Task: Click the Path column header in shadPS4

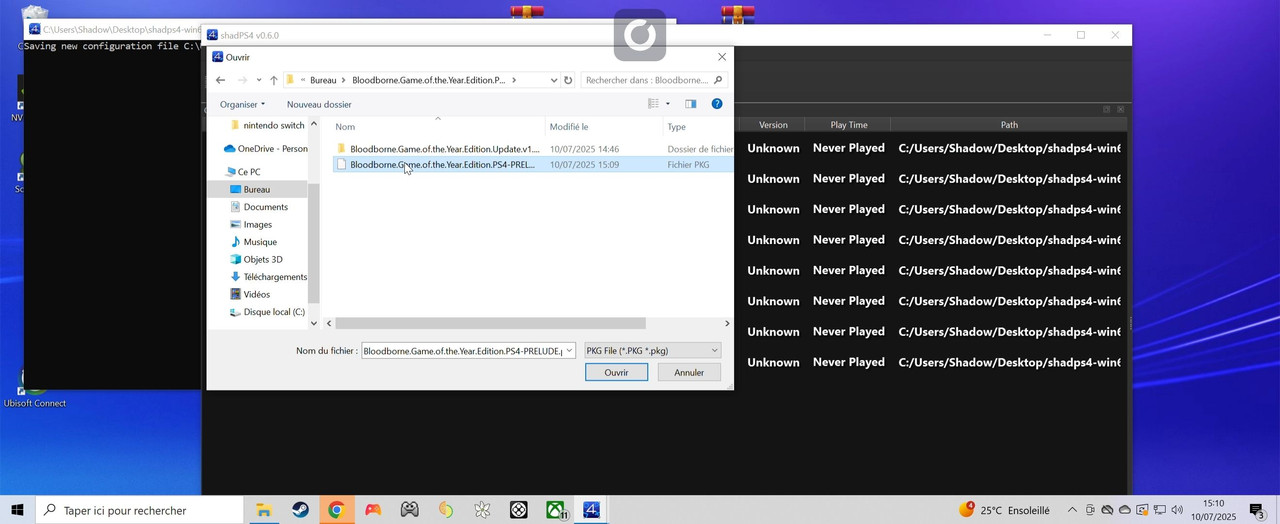Action: 1009,125
